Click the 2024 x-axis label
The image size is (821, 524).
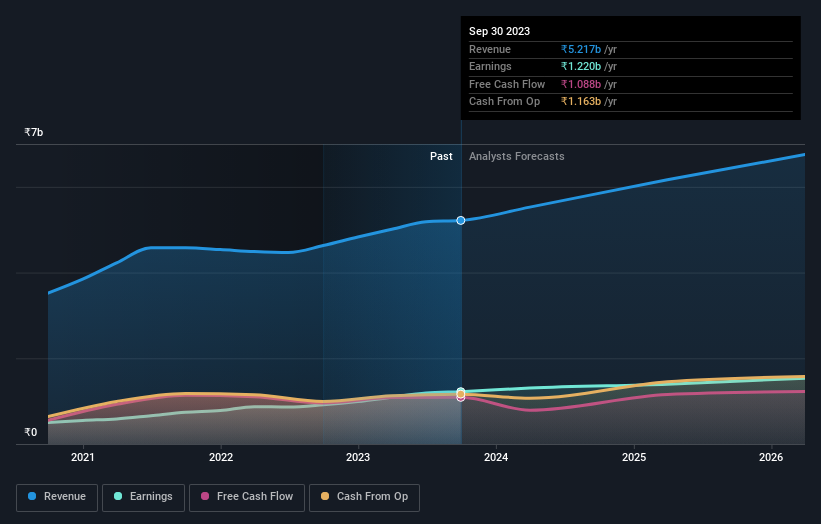pos(496,458)
